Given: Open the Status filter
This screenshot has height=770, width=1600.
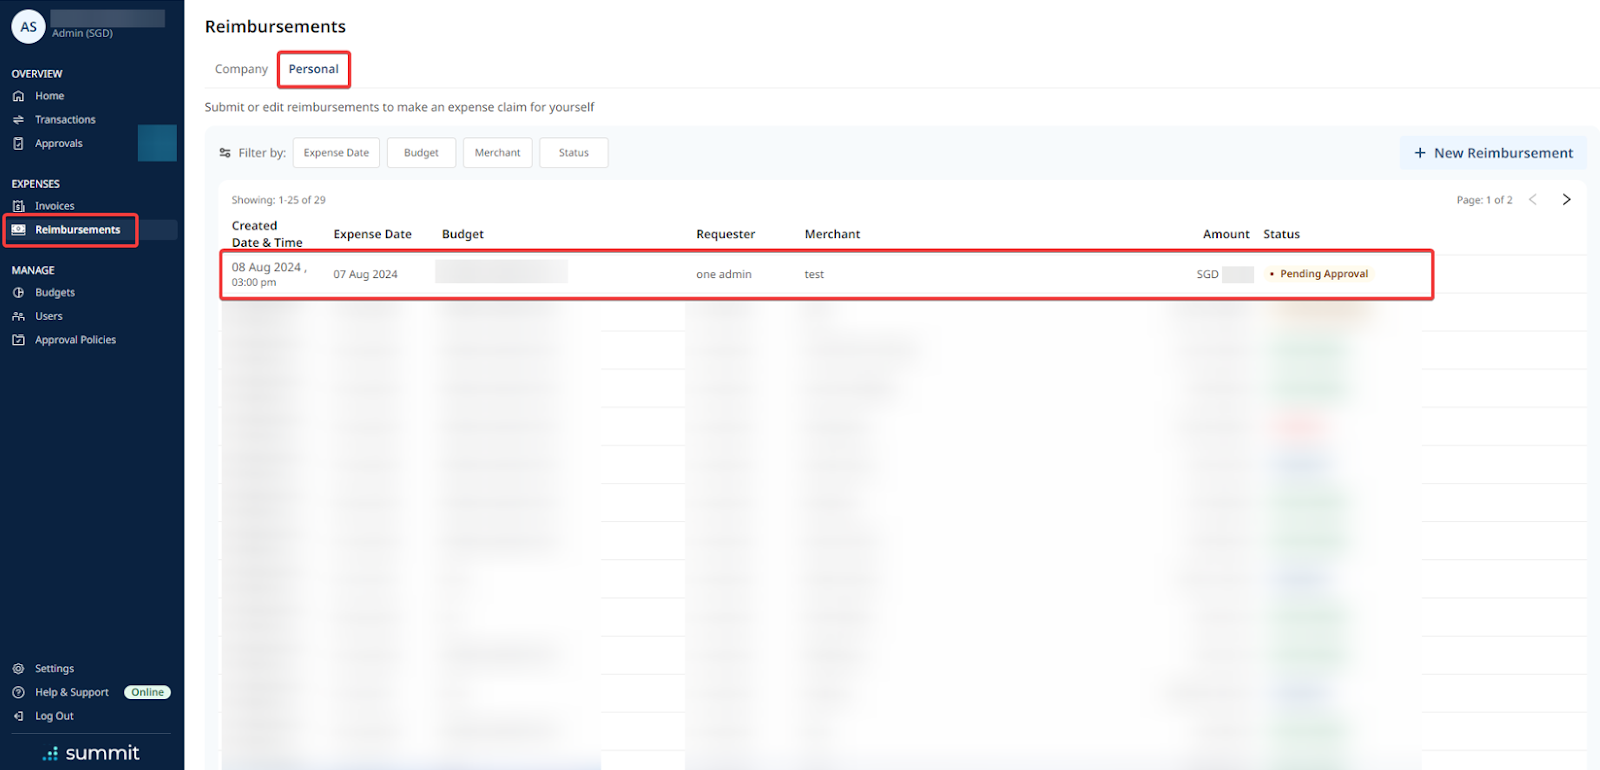Looking at the screenshot, I should [x=574, y=153].
